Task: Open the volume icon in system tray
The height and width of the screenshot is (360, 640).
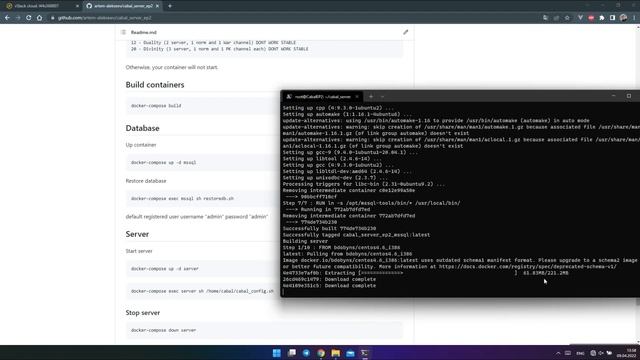Action: (601, 353)
